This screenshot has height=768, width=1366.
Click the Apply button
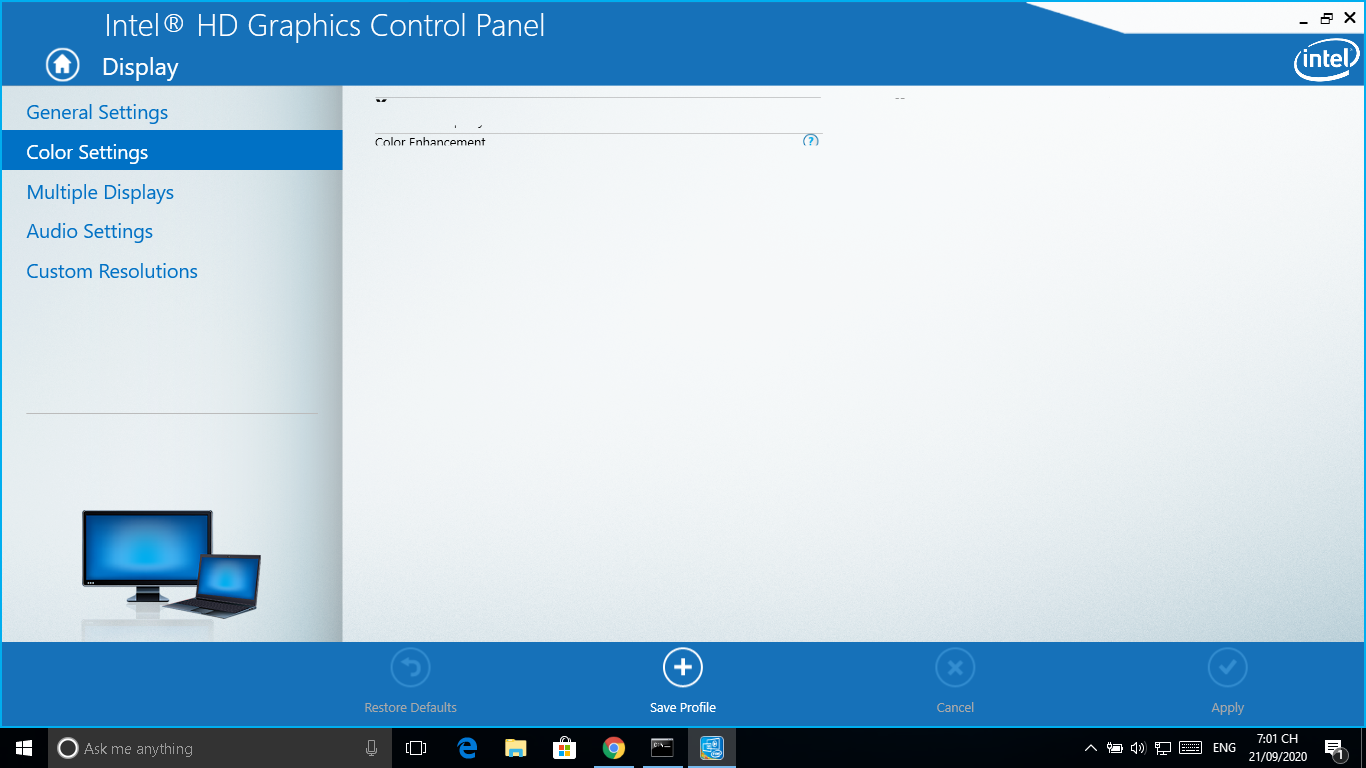[x=1227, y=680]
